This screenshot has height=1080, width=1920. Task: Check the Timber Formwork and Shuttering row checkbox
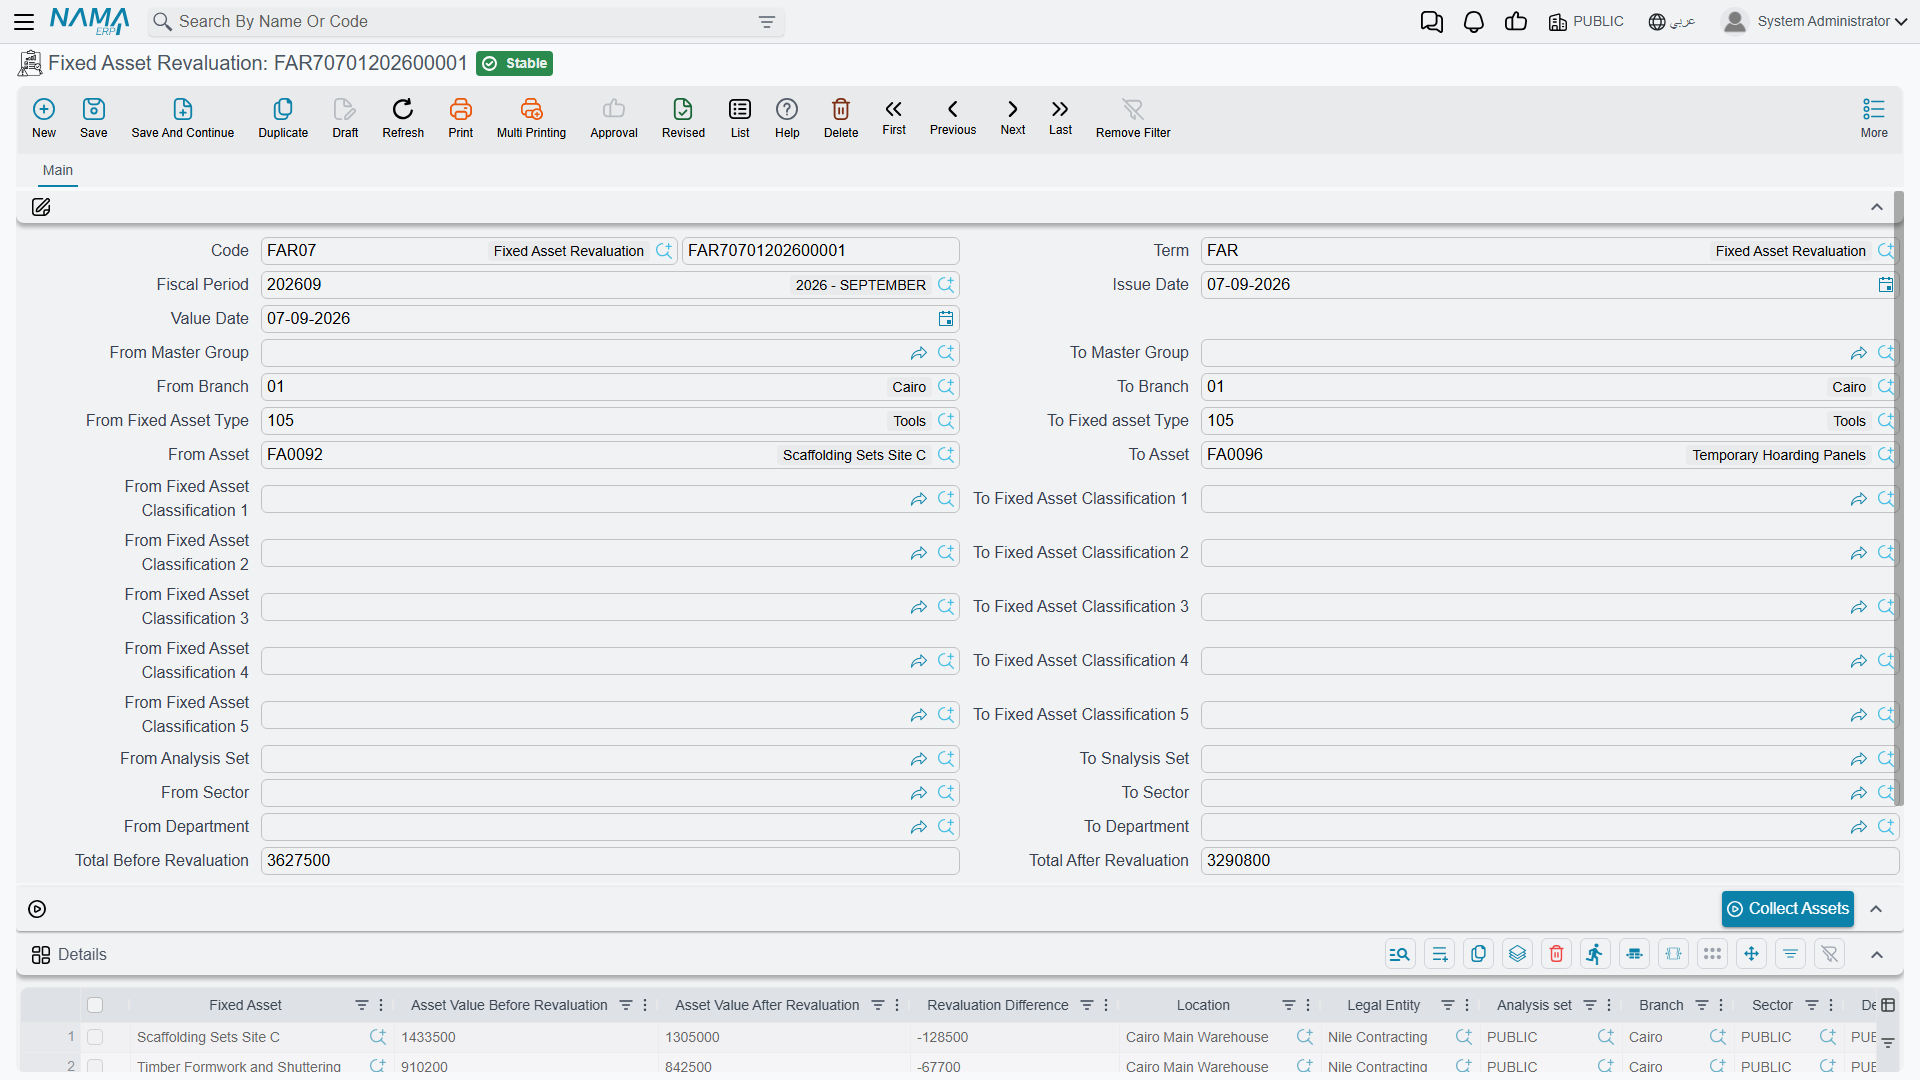point(95,1066)
